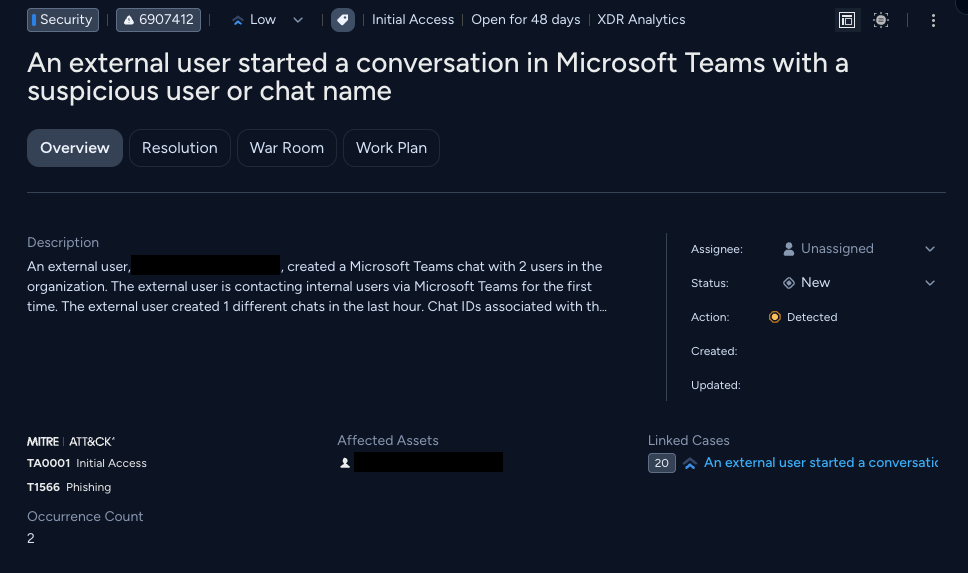Open the linked case 'An external user started a conversation' link
The image size is (968, 573).
click(821, 462)
